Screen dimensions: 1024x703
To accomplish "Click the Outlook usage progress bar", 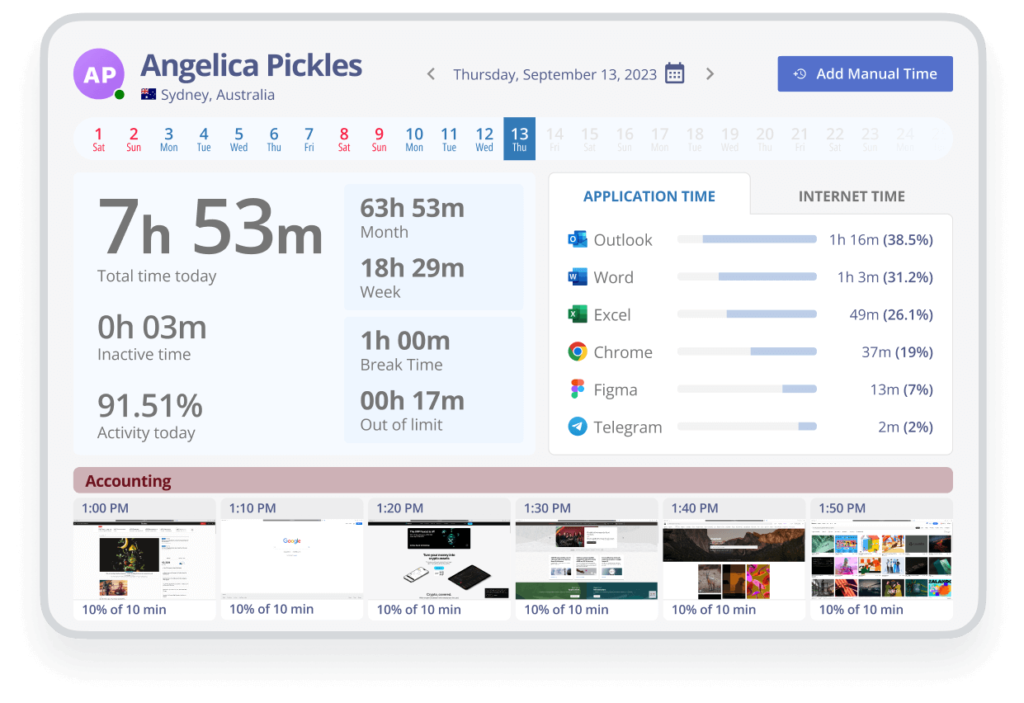I will 747,240.
